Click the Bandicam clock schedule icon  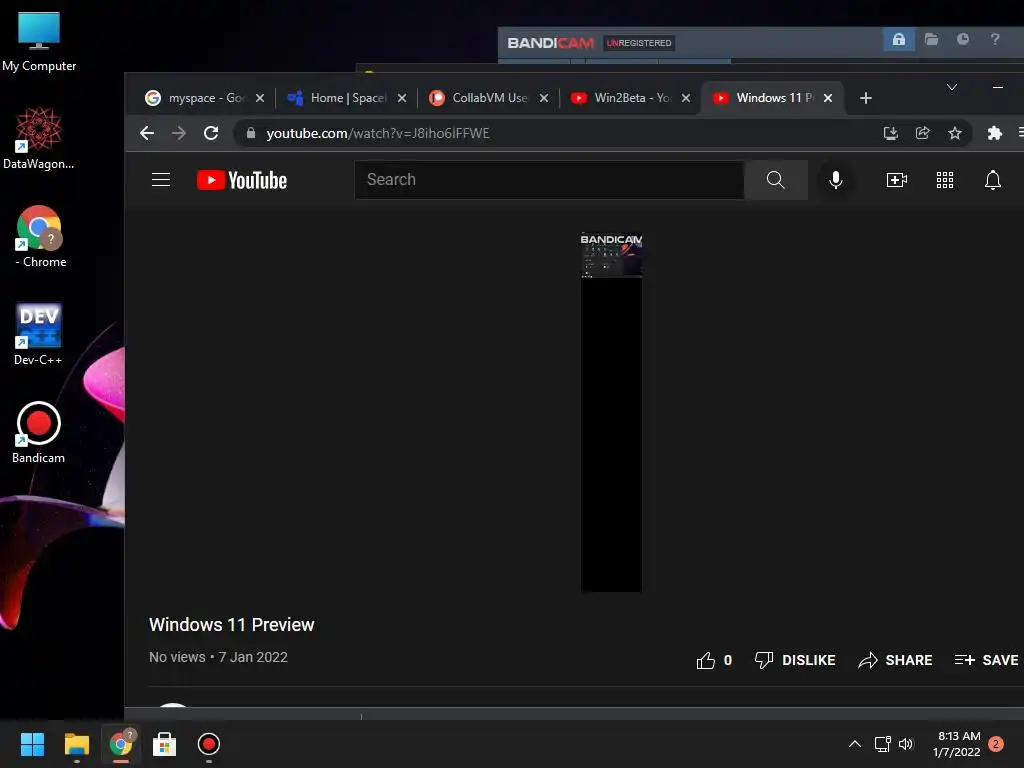963,40
